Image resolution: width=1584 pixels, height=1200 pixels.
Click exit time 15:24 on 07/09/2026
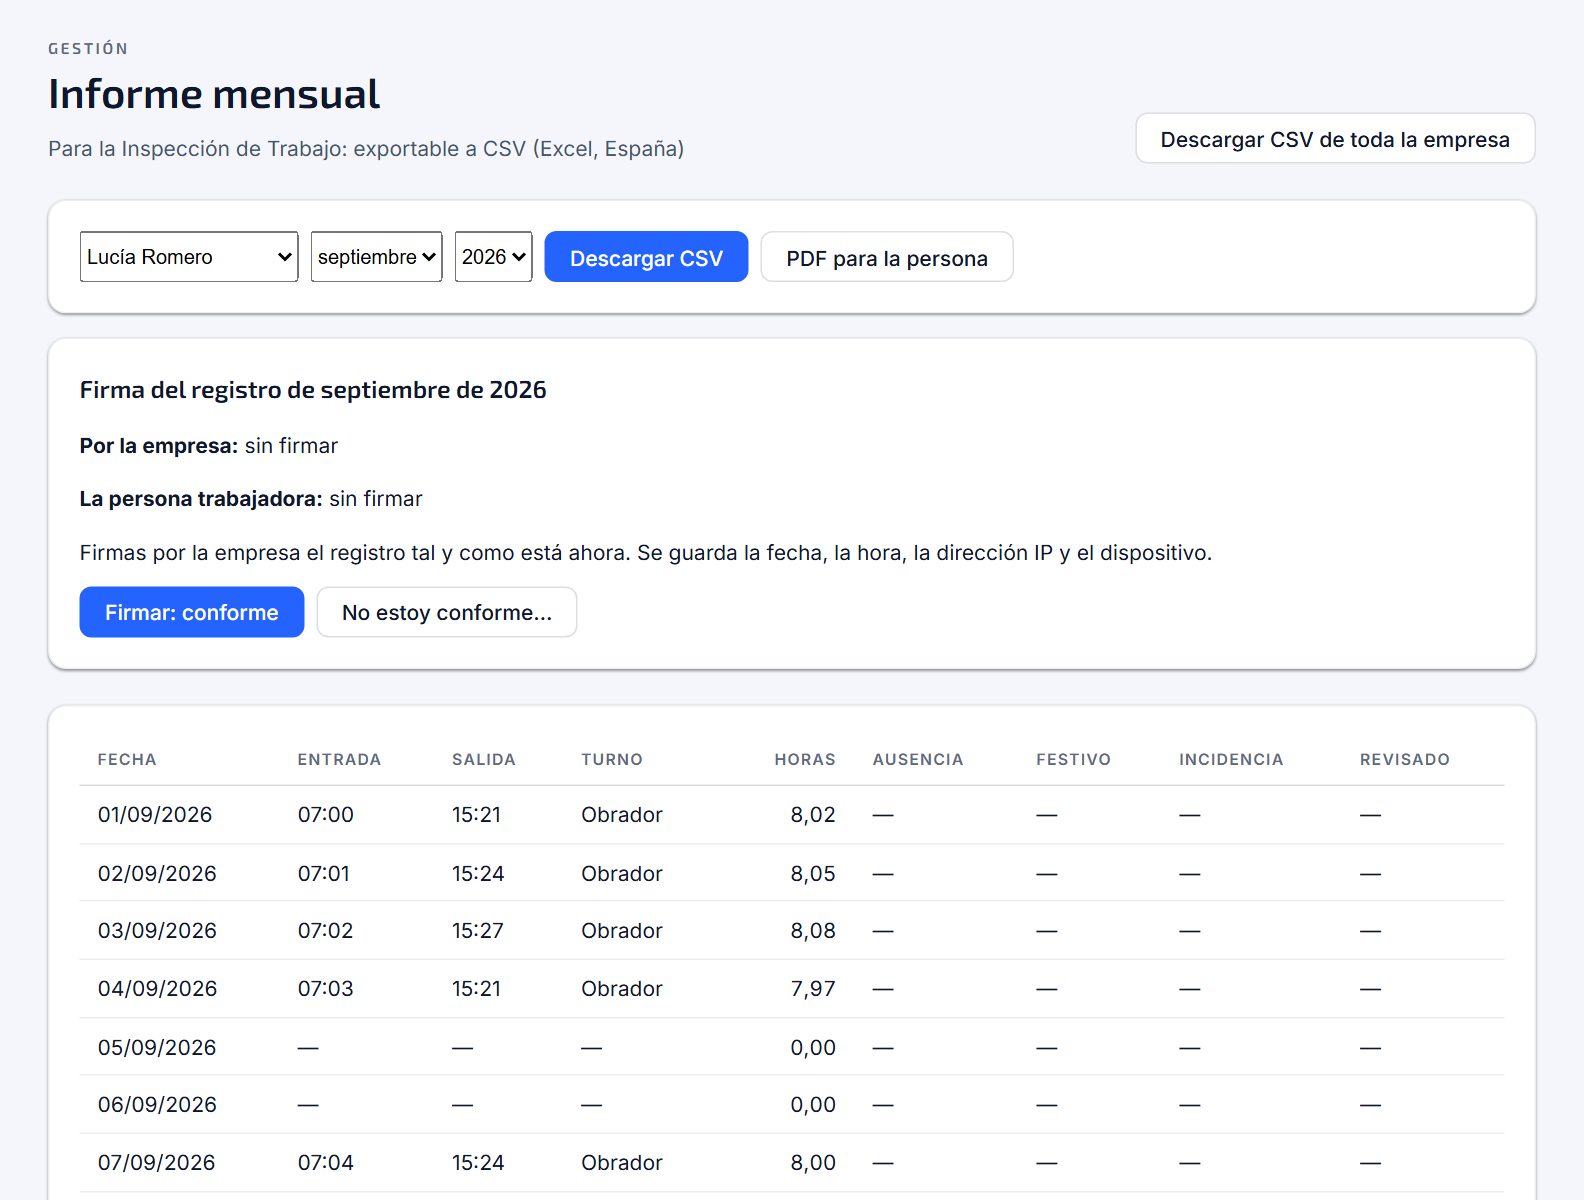[x=478, y=1163]
